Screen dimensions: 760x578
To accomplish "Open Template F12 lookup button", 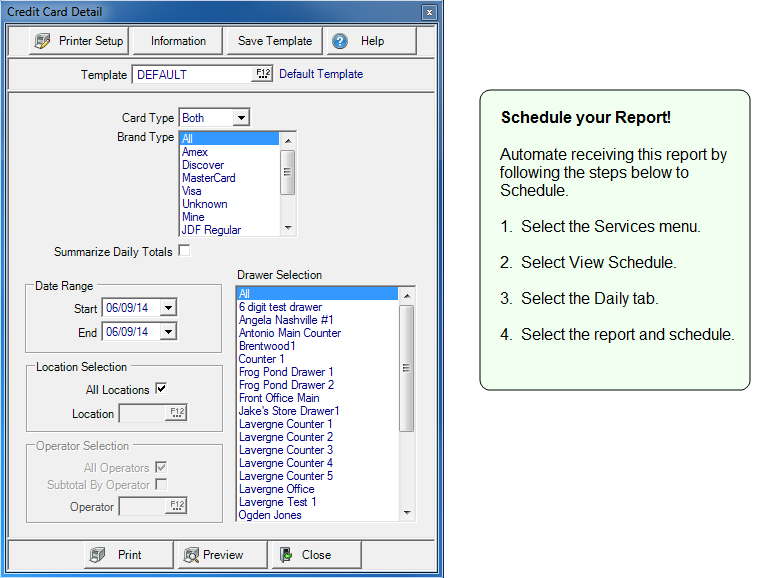I will (x=263, y=74).
